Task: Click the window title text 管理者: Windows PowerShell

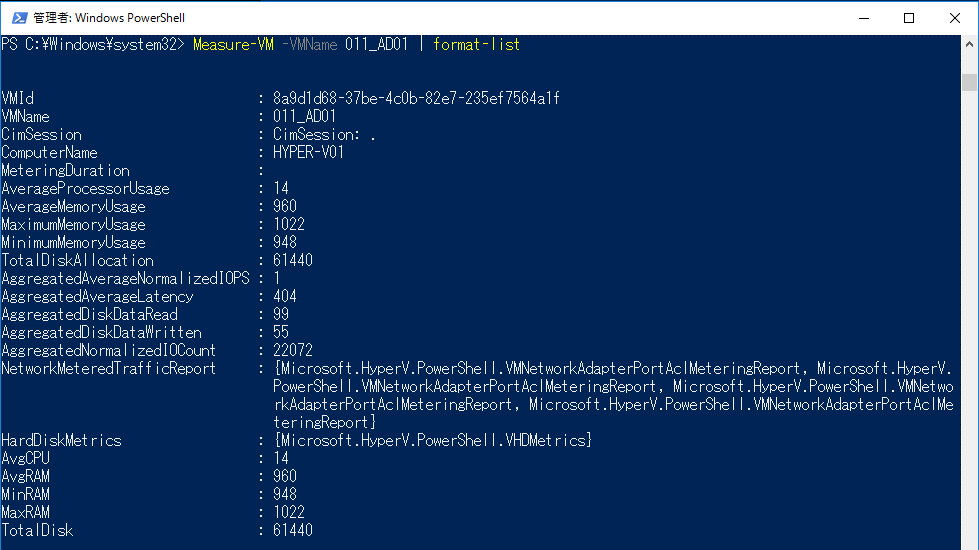Action: point(109,18)
